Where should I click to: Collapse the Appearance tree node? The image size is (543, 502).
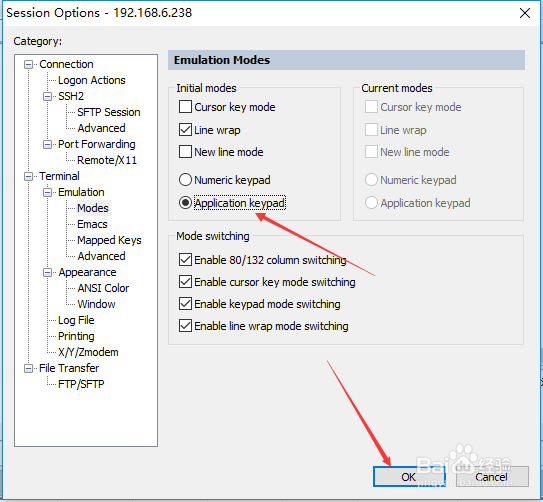47,272
